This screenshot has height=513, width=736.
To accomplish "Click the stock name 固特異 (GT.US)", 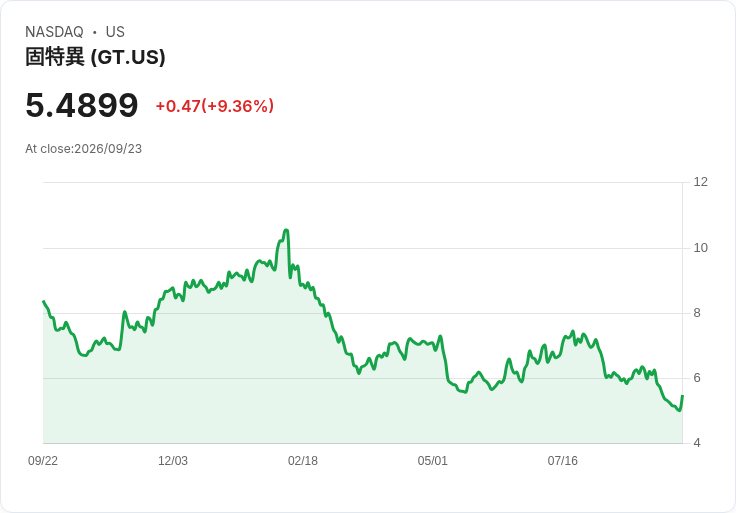I will 95,57.
